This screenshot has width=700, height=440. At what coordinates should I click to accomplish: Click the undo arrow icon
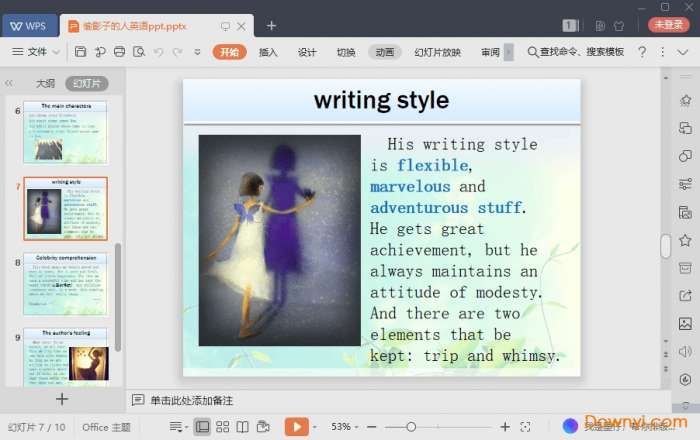pyautogui.click(x=158, y=52)
